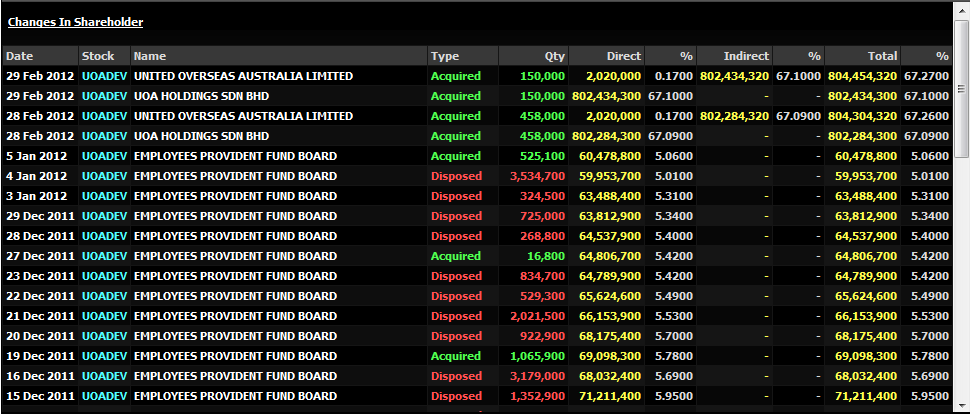Screen dimensions: 970x414
Task: Sort by the Total column header
Action: 863,56
